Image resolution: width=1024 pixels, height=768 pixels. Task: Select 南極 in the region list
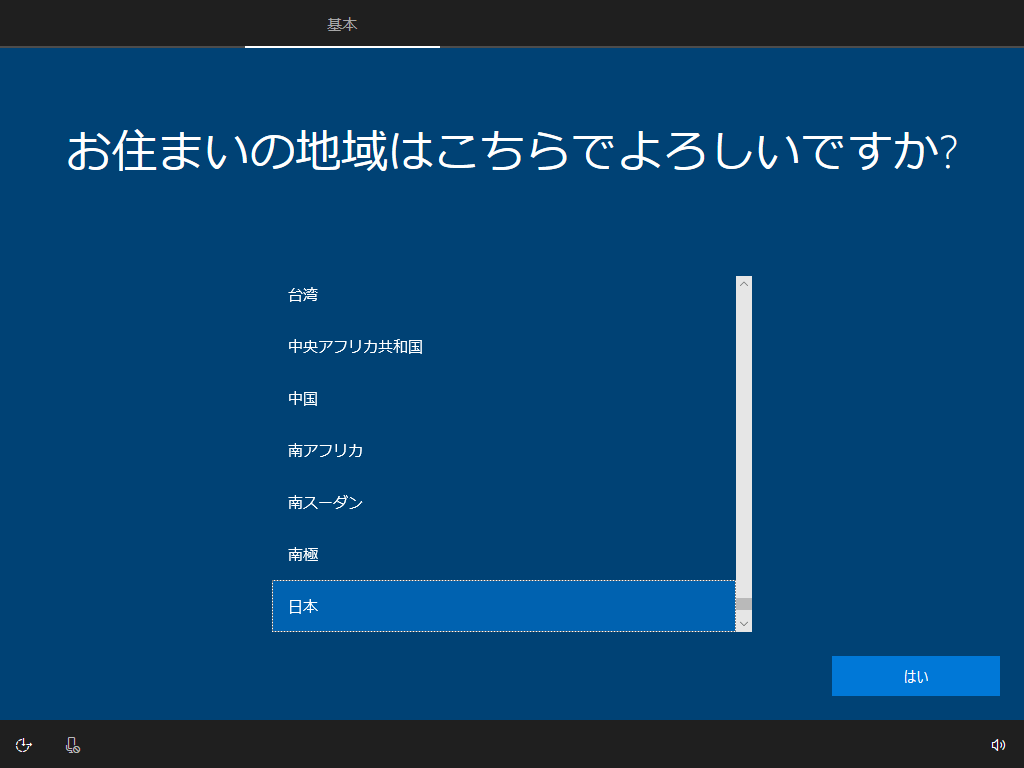[x=503, y=554]
